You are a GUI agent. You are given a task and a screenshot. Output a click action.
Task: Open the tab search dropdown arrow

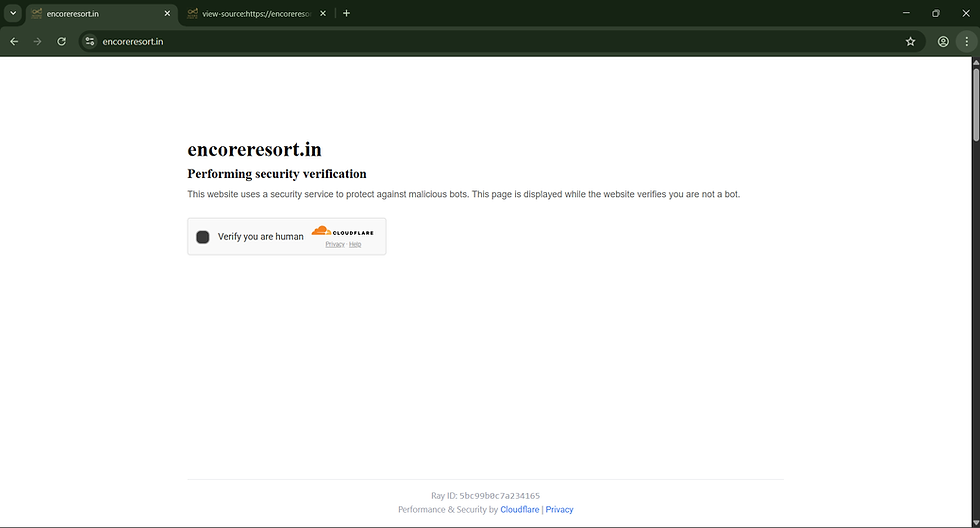pyautogui.click(x=12, y=13)
